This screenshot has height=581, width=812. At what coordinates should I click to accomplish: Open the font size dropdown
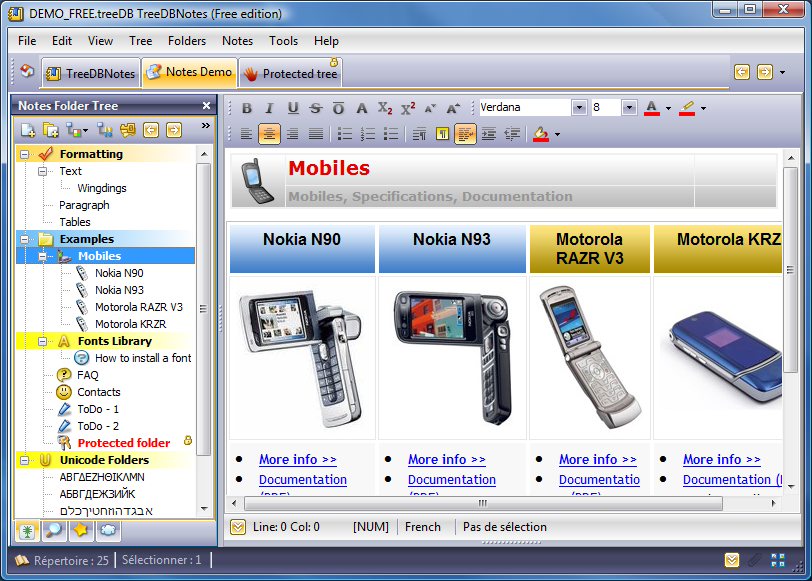[629, 108]
